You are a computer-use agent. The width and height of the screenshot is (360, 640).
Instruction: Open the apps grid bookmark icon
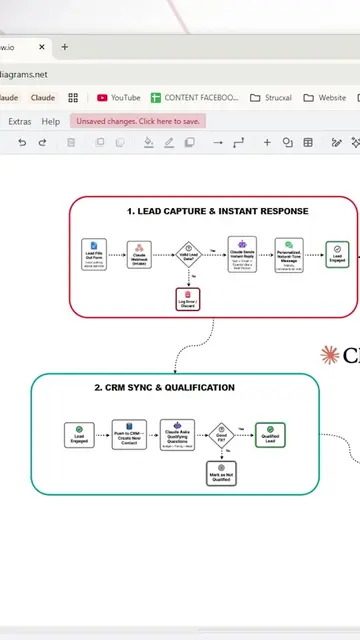73,98
